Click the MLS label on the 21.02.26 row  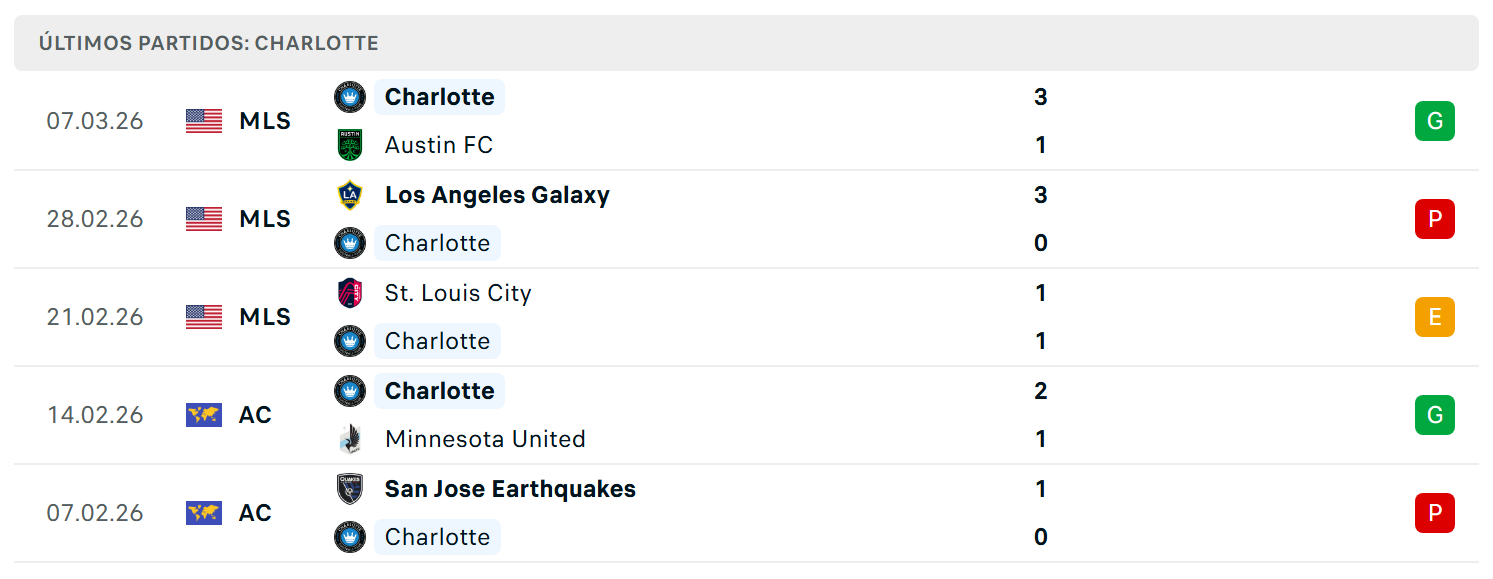click(265, 317)
